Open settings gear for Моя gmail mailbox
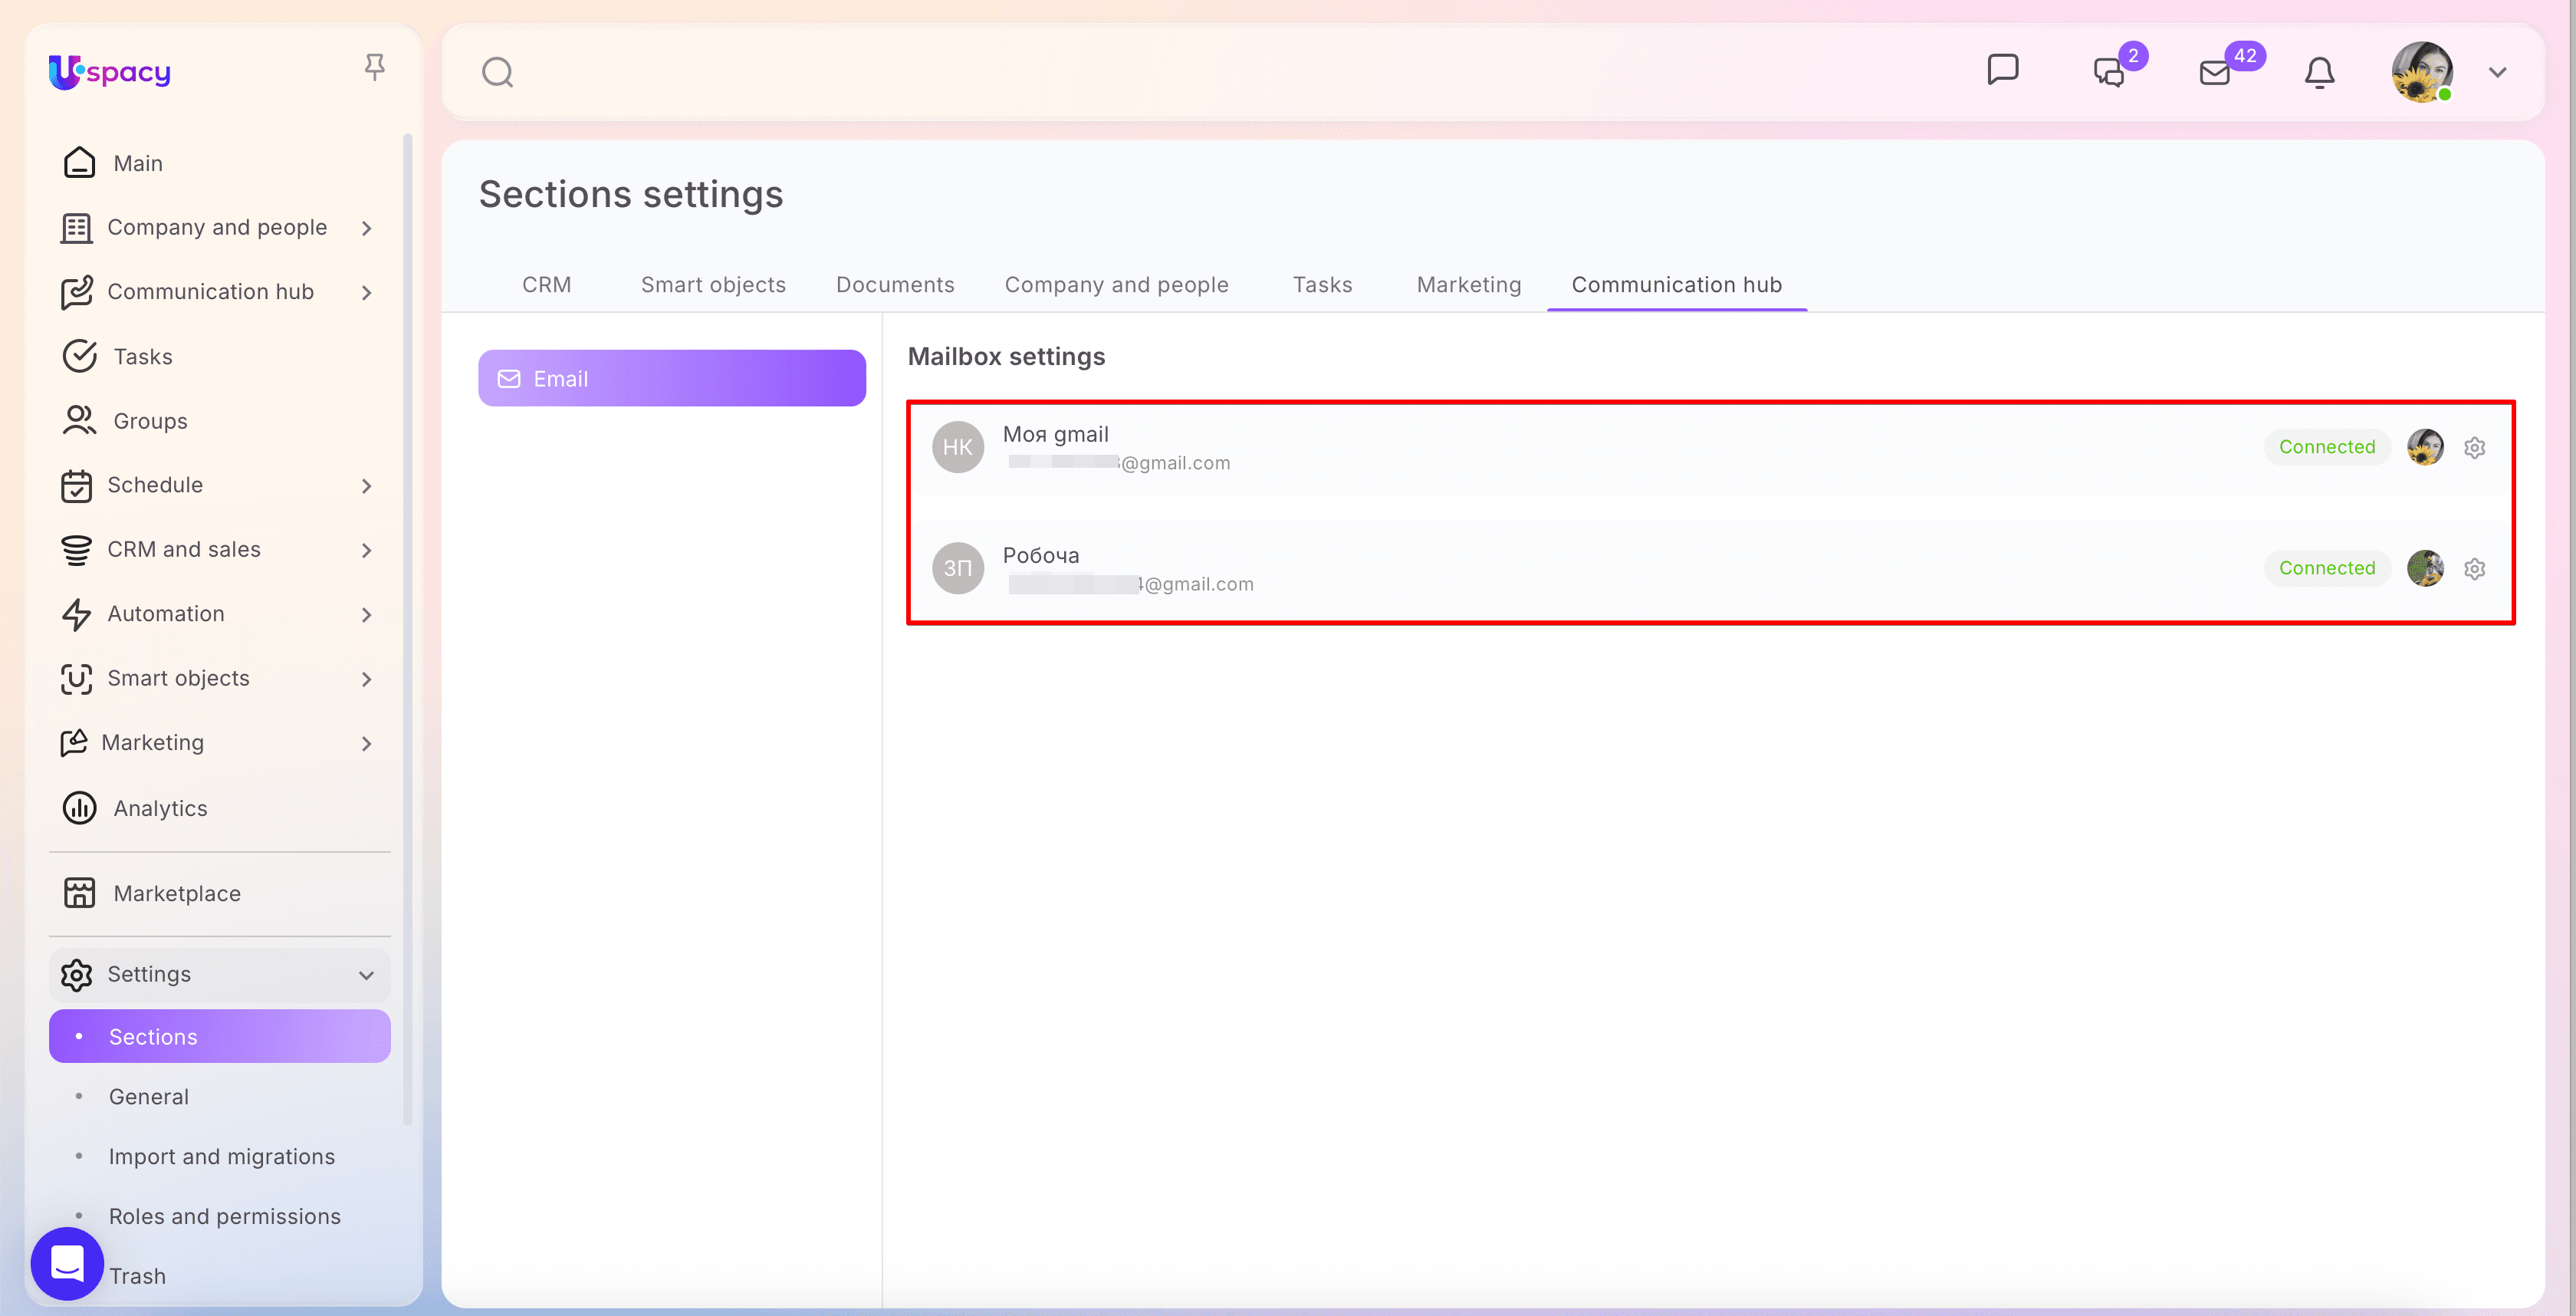The height and width of the screenshot is (1316, 2576). [x=2474, y=447]
